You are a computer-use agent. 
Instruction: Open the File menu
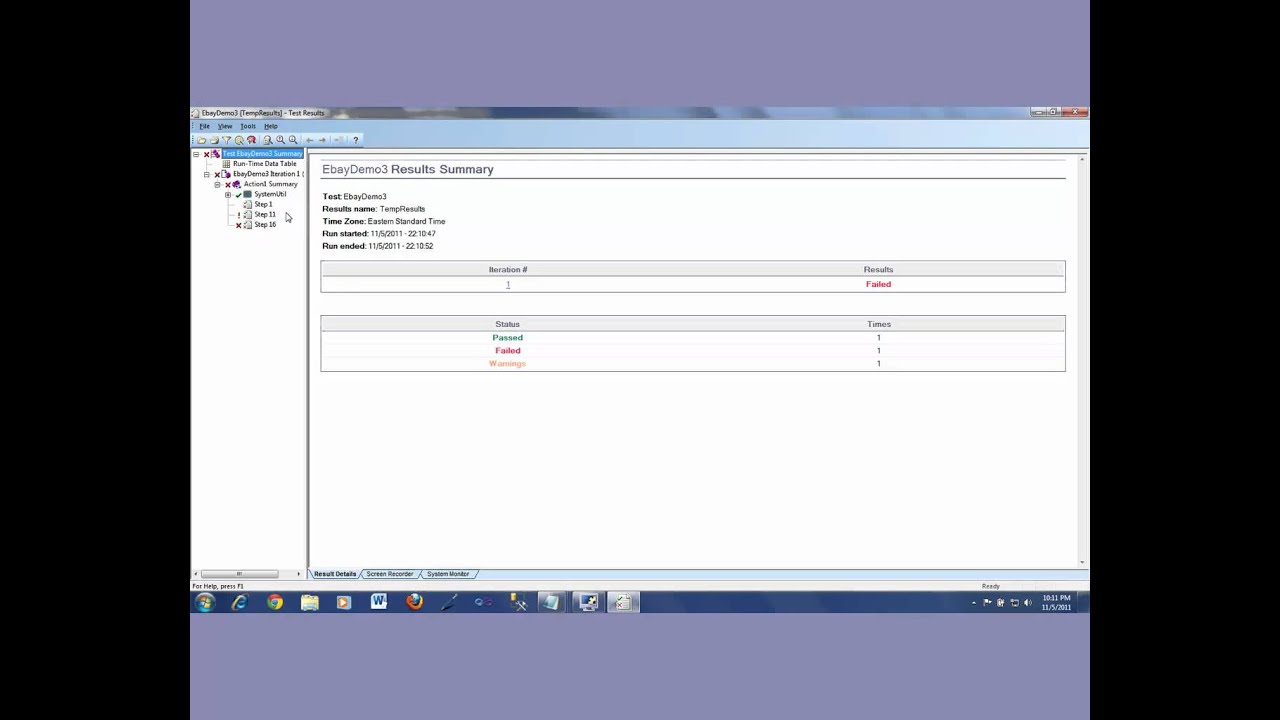[204, 126]
